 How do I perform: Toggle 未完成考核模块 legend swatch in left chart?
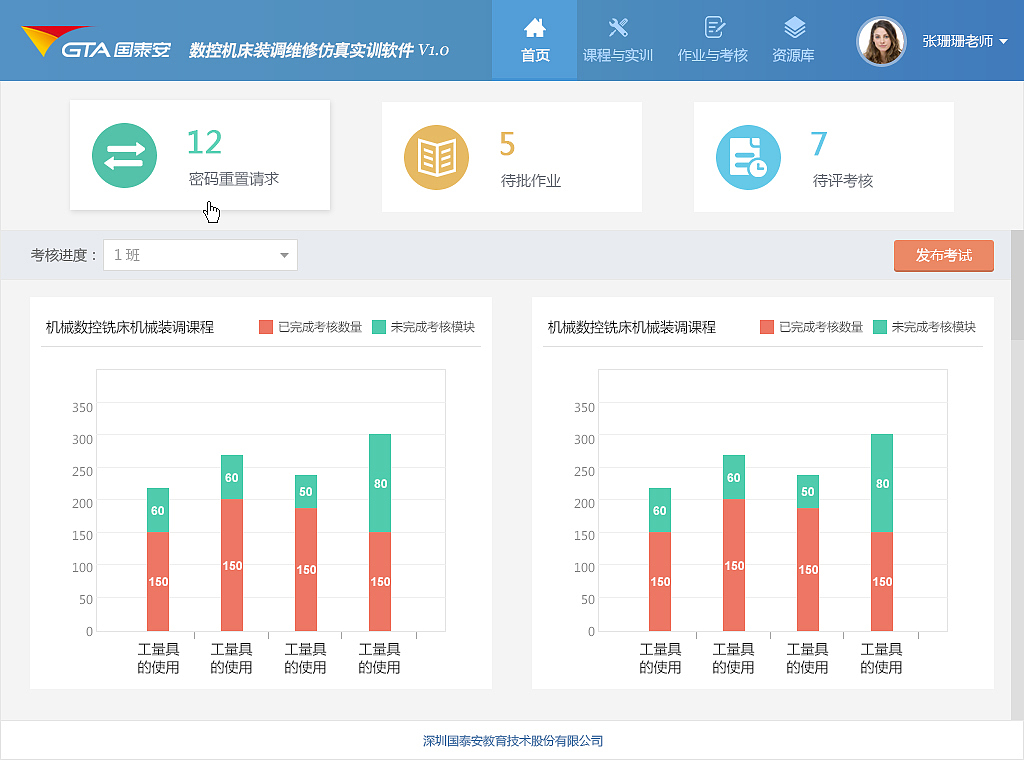379,327
